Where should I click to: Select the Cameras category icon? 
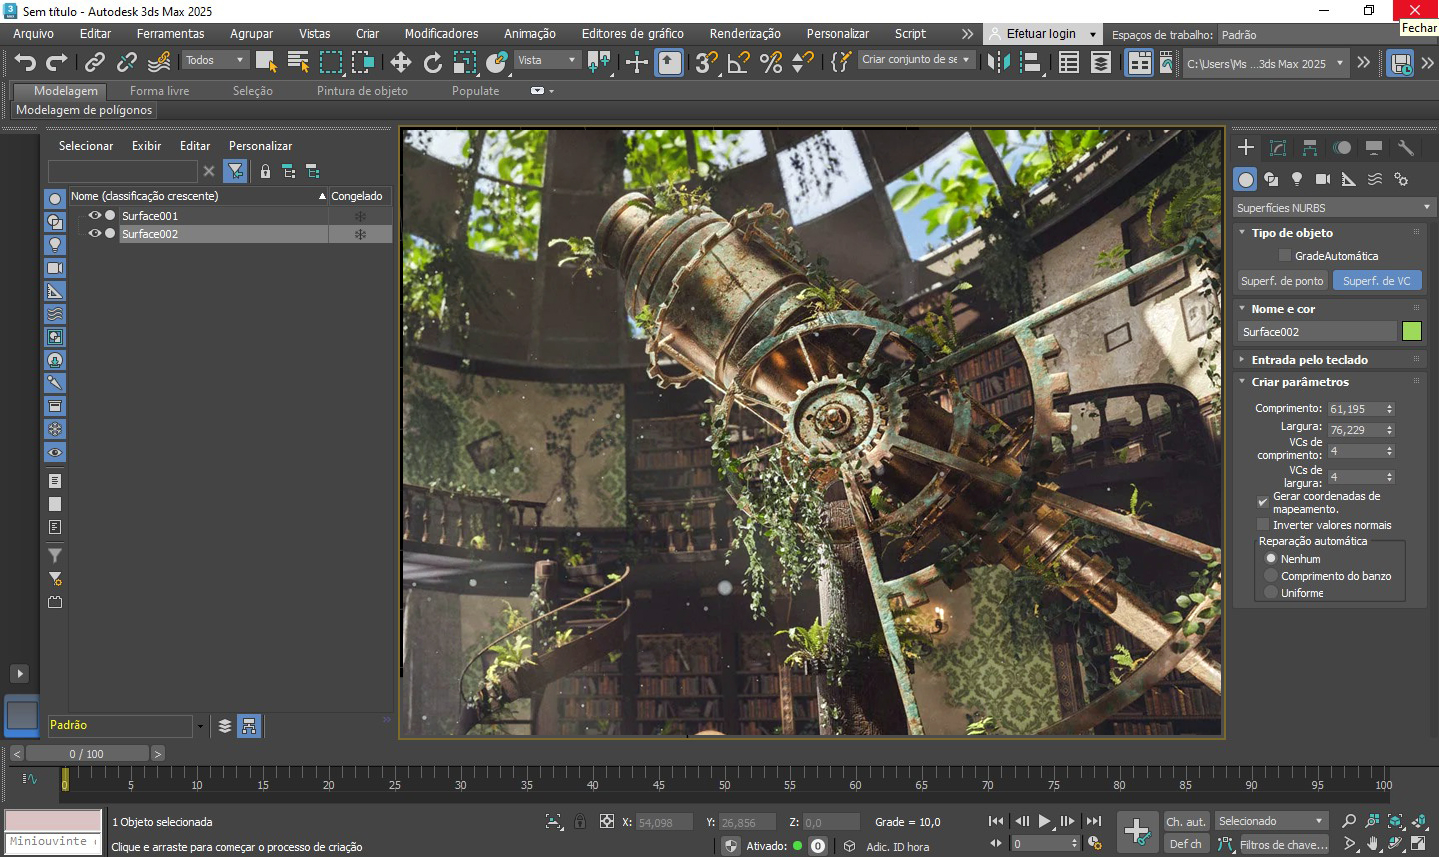tap(1323, 179)
